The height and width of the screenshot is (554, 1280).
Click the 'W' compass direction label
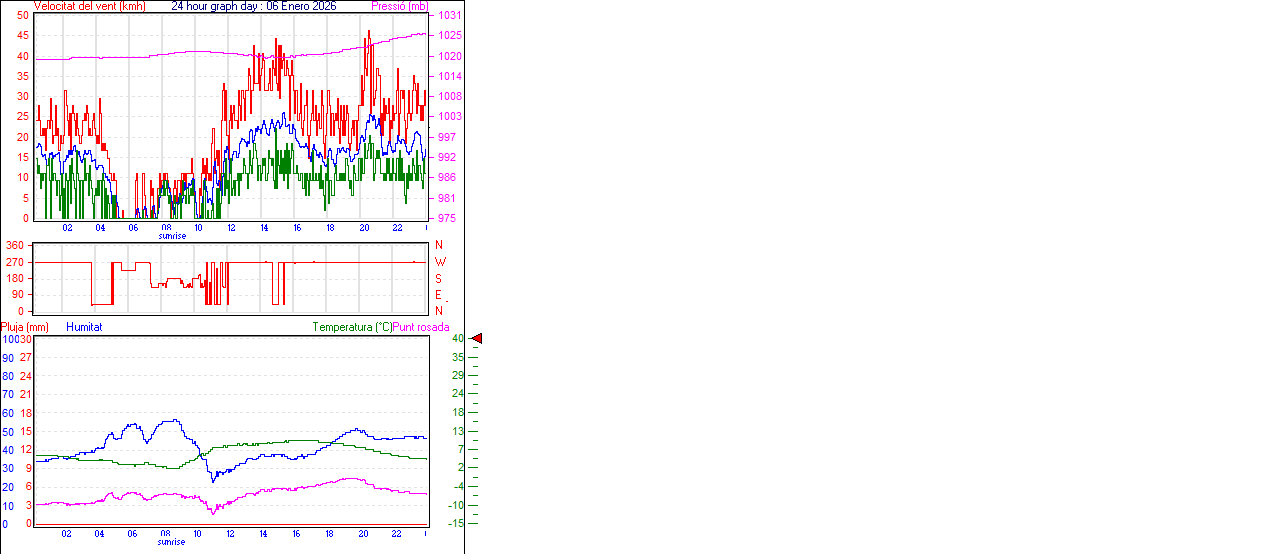(x=440, y=262)
